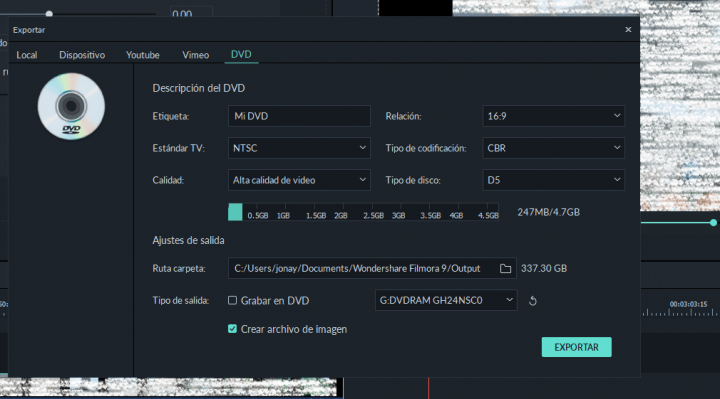Open the Tipo de disco D5 dropdown
Screen dimensions: 720x399
[x=553, y=180]
